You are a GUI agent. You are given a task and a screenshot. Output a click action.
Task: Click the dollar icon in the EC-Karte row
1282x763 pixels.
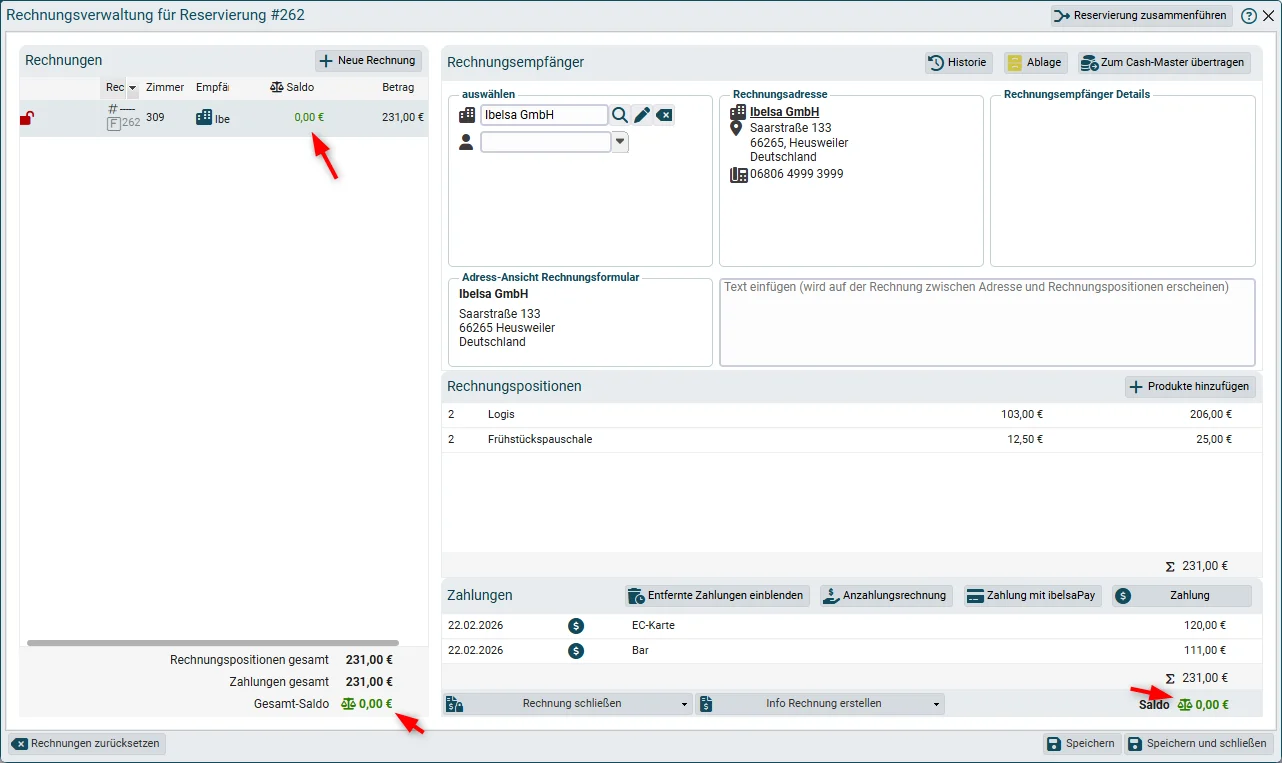[576, 626]
